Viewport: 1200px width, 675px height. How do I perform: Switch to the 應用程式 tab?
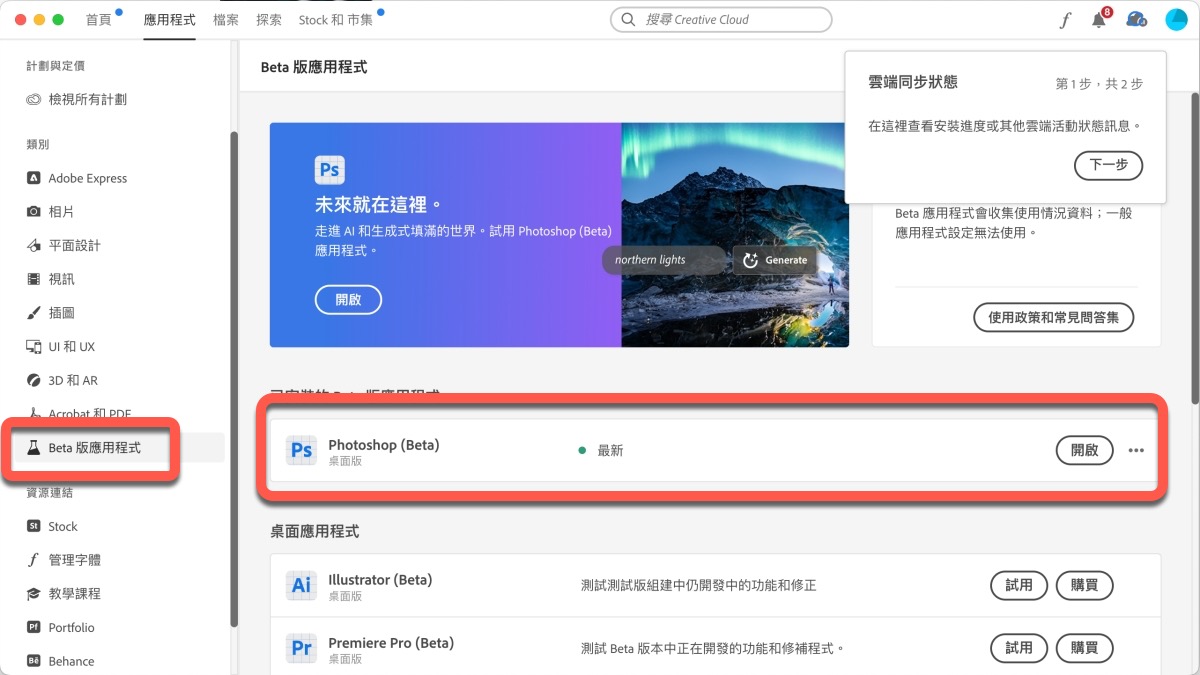170,19
